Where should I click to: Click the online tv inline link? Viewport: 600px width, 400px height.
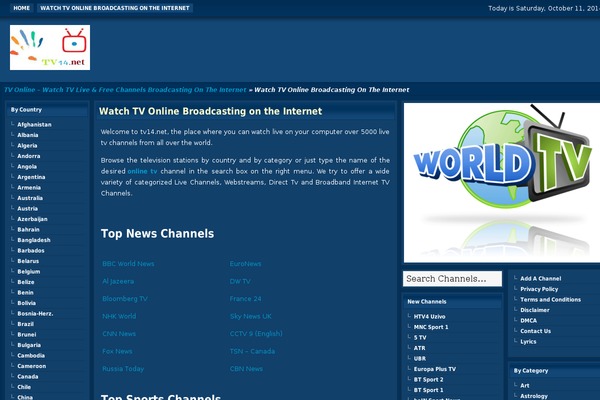142,171
